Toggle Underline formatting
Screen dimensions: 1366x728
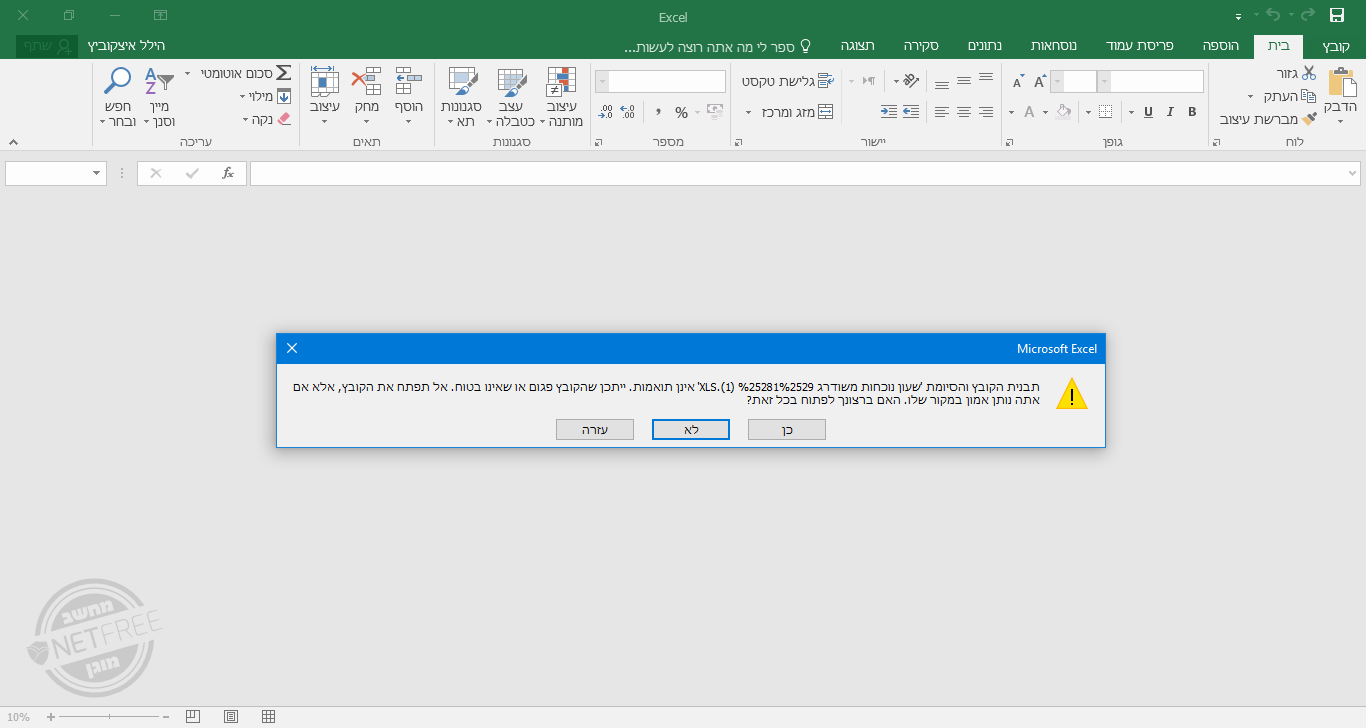[1147, 112]
